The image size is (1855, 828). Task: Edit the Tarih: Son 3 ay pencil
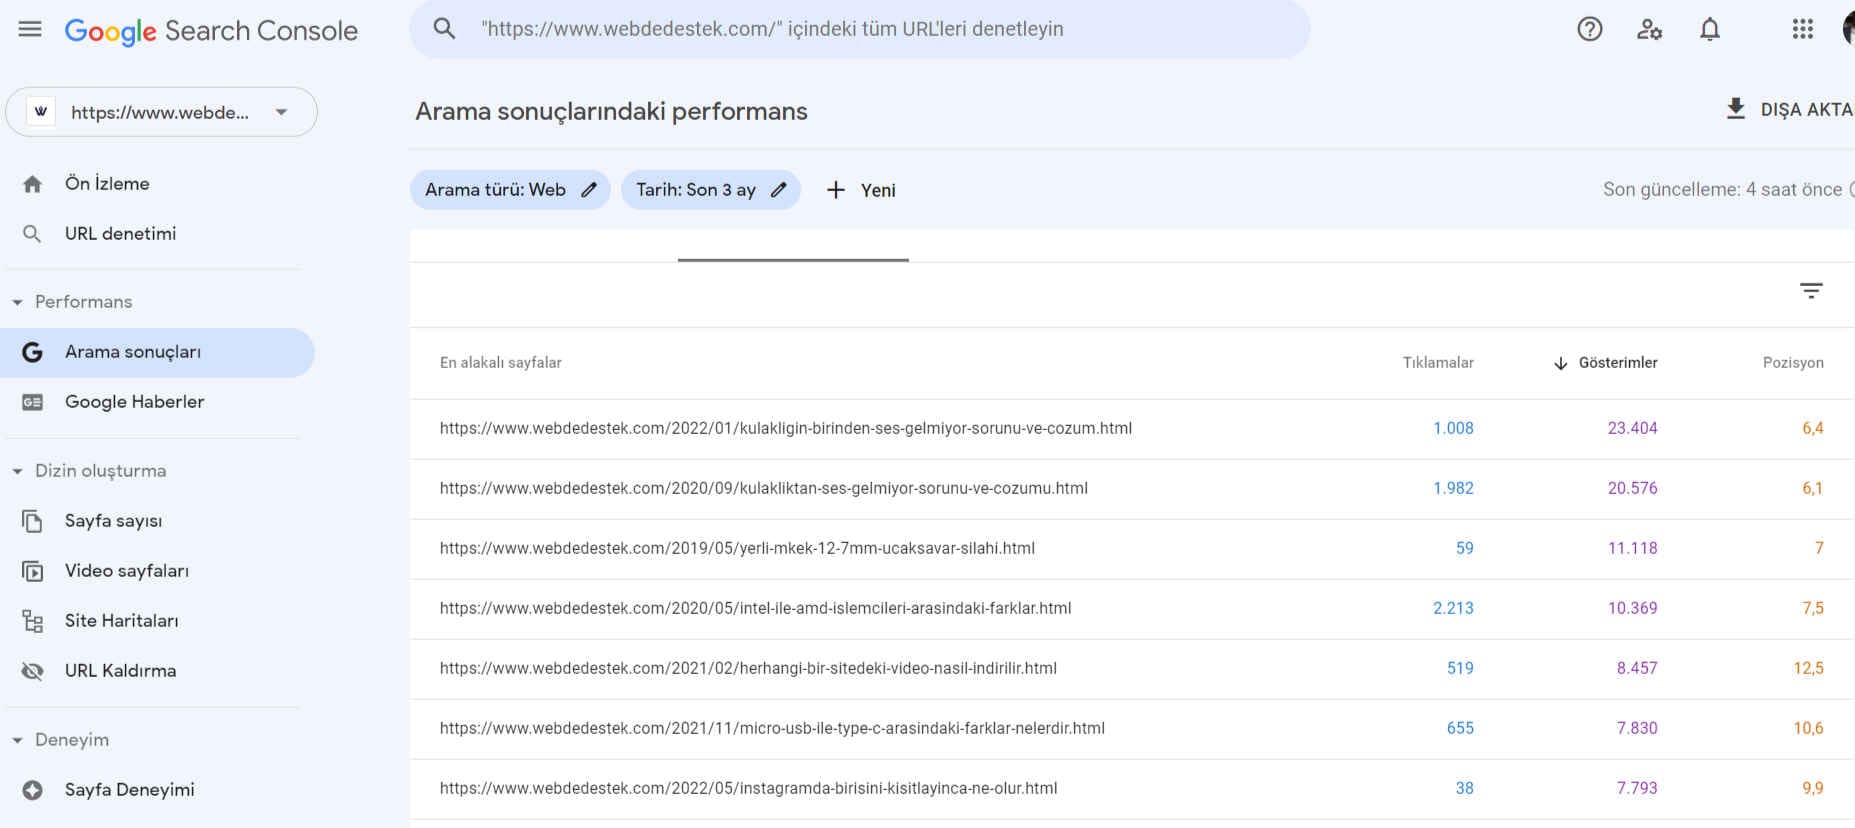point(779,189)
